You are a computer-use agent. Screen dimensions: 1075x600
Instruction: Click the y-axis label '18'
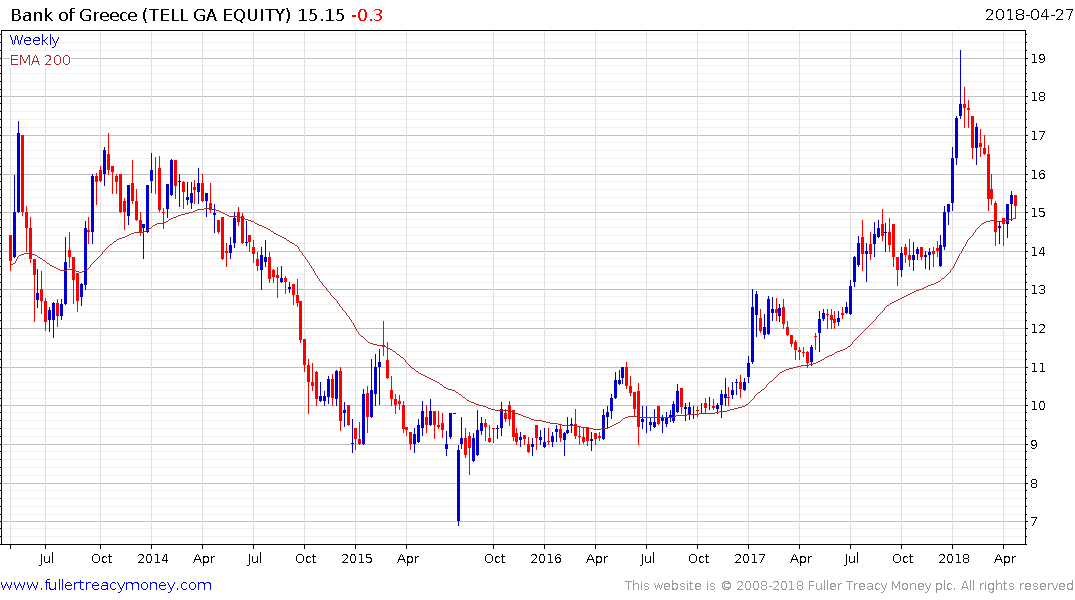[1038, 97]
